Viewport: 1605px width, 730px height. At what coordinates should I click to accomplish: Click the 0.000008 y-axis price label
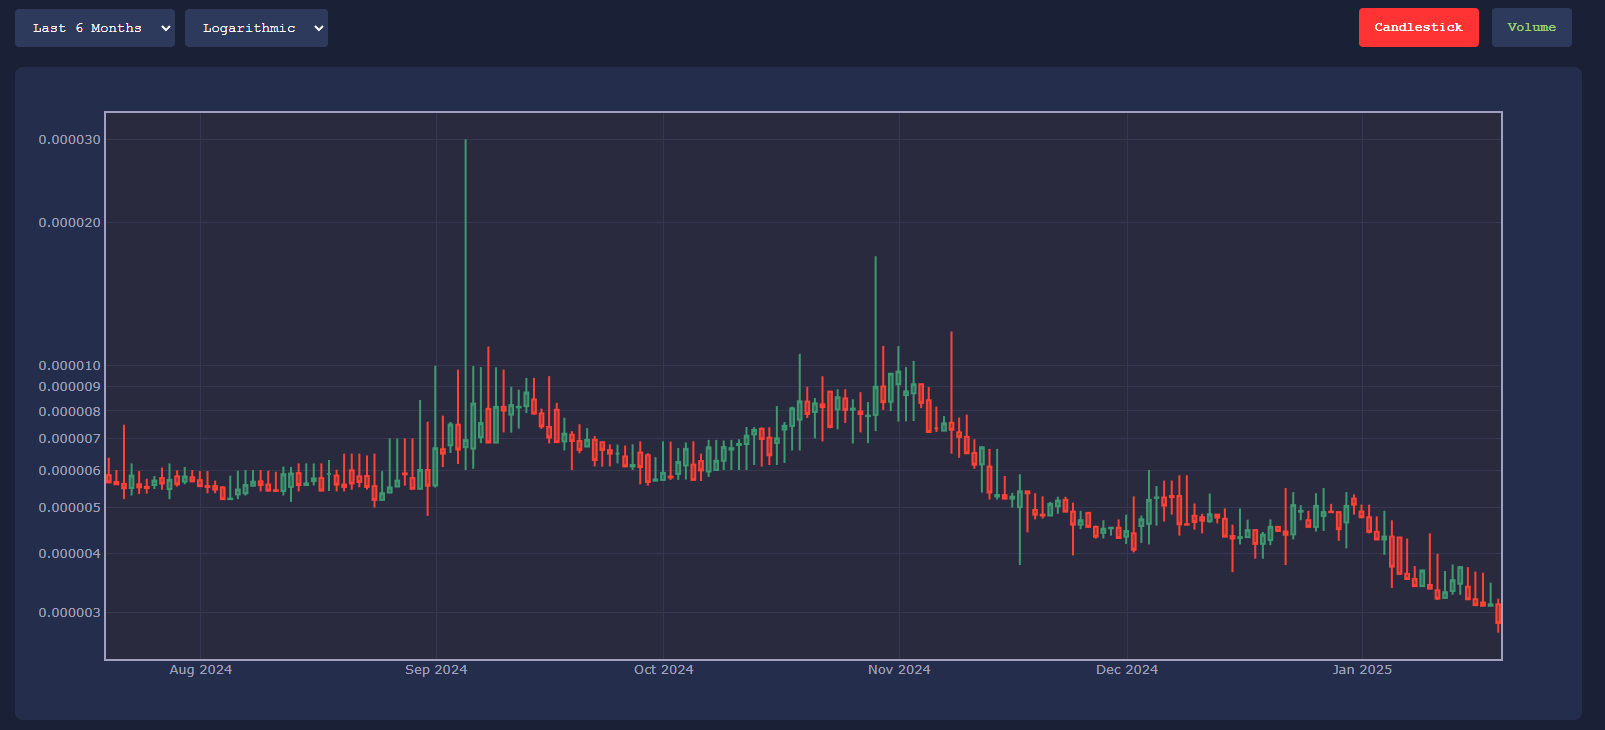pyautogui.click(x=70, y=412)
